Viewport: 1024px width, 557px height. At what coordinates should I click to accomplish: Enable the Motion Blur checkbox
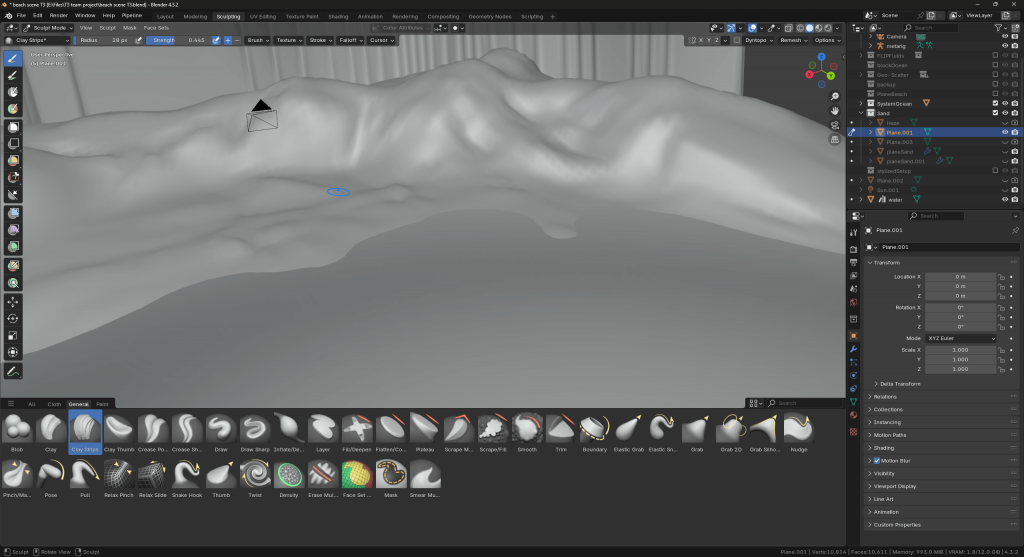coord(877,461)
